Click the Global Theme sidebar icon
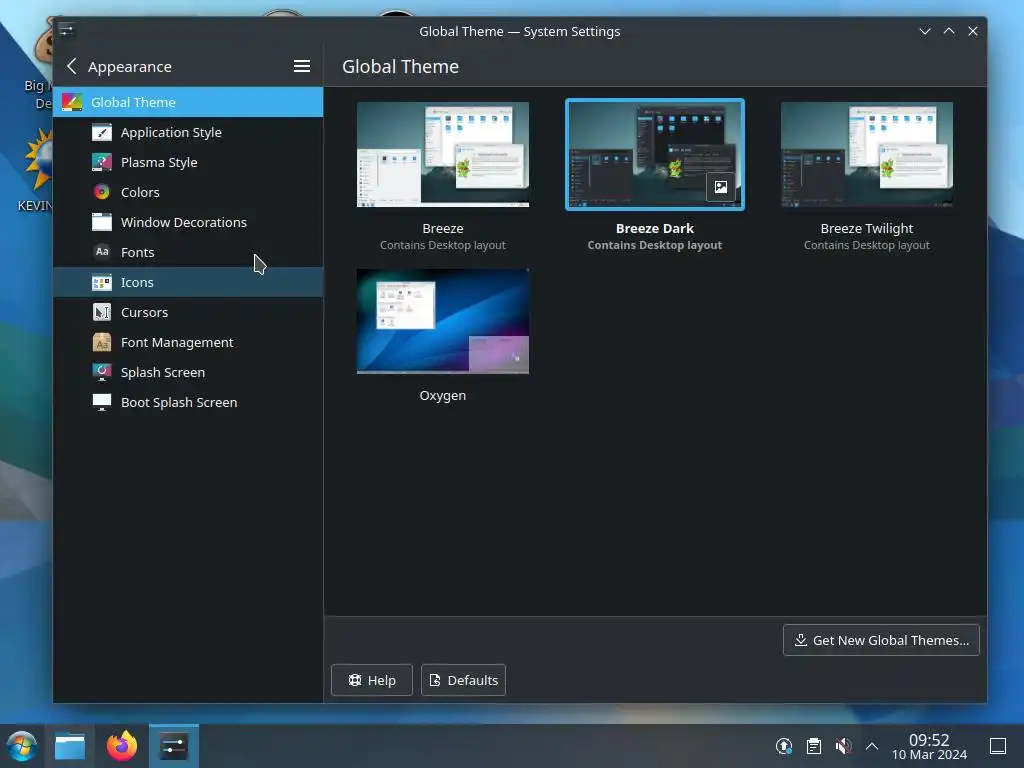1024x768 pixels. (72, 102)
